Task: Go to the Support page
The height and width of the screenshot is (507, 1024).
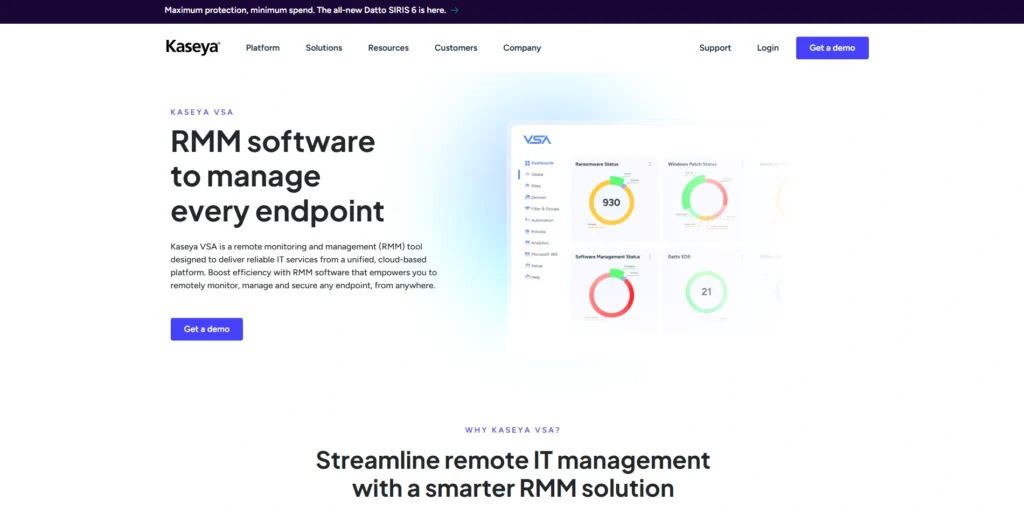Action: [x=715, y=48]
